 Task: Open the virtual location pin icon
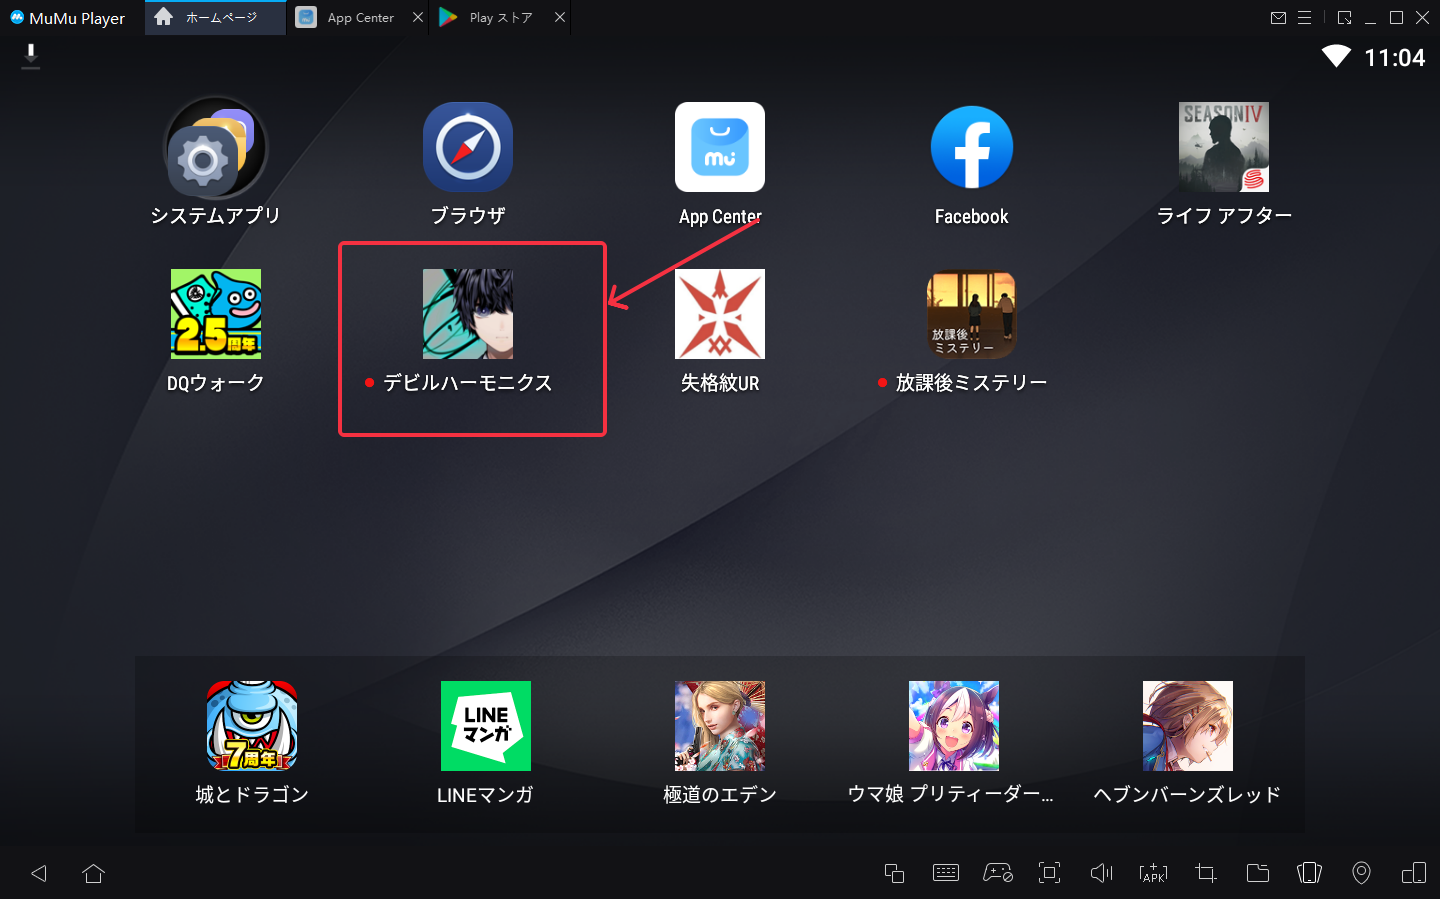coord(1362,873)
